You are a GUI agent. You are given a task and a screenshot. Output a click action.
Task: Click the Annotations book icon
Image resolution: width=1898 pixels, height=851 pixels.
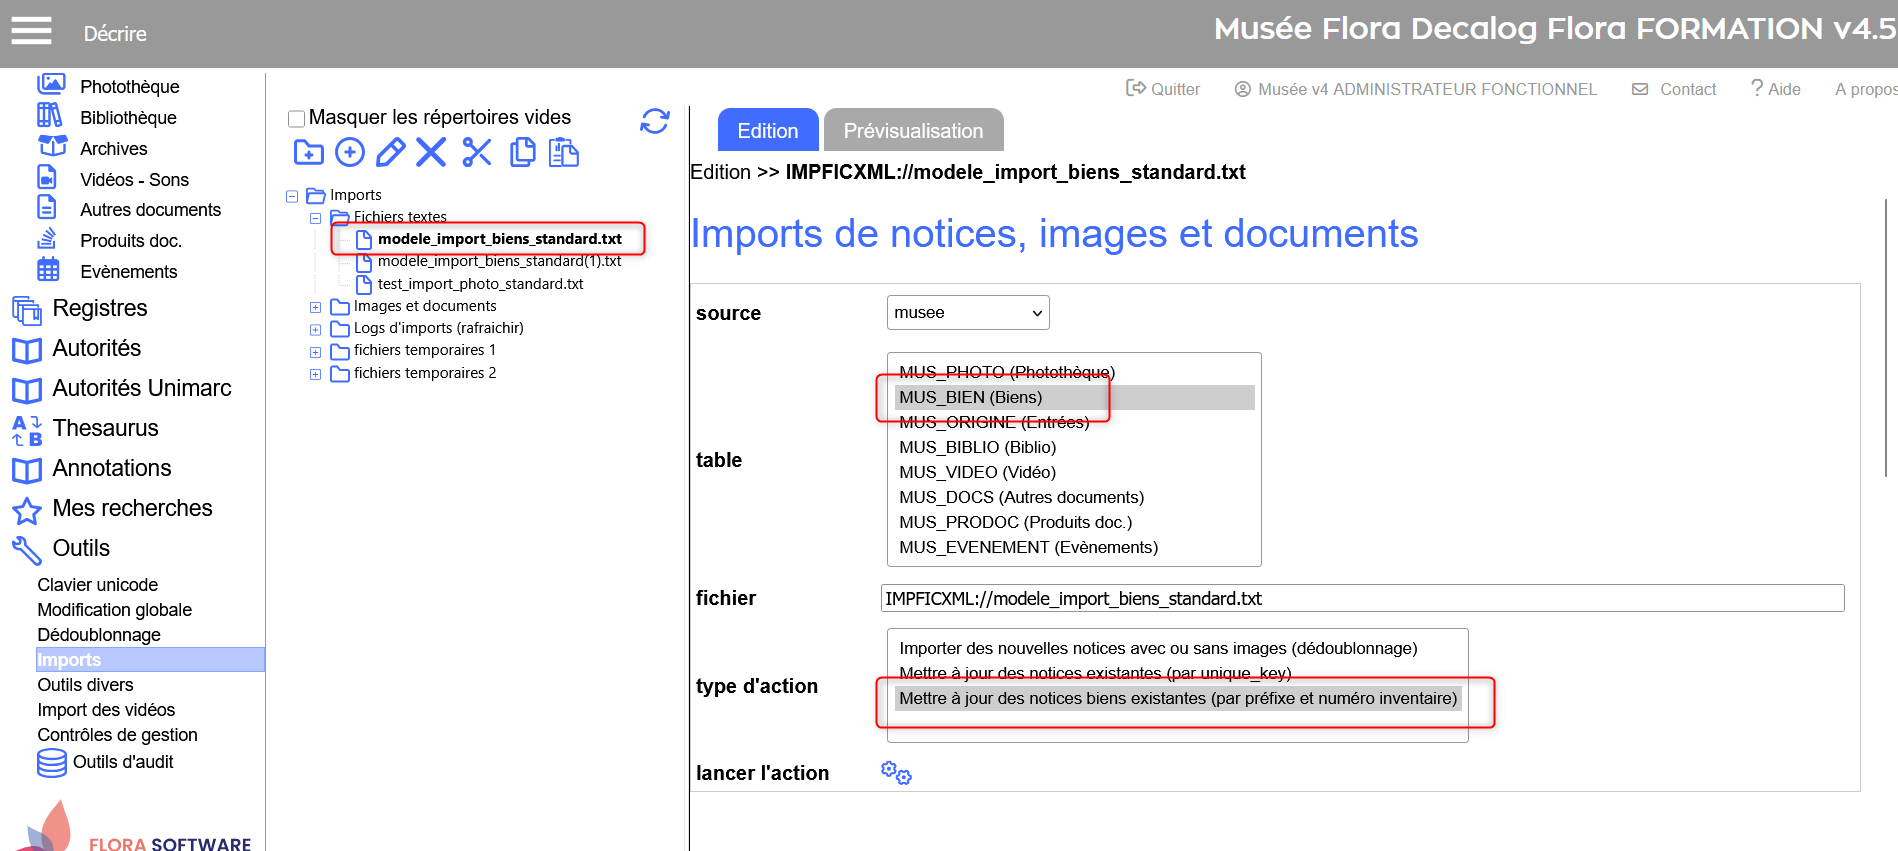[27, 470]
